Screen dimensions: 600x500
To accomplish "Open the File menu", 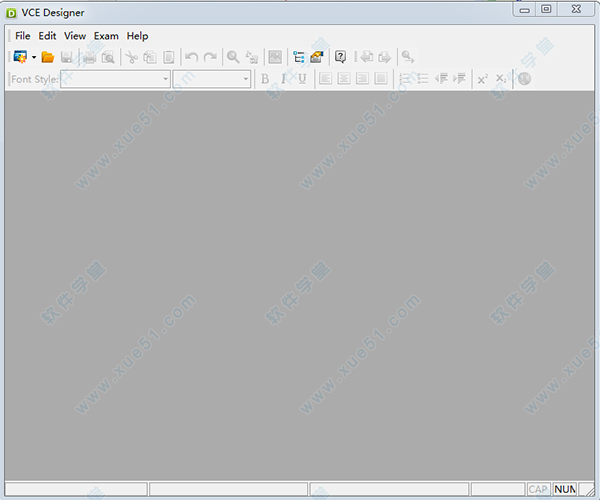I will tap(23, 36).
